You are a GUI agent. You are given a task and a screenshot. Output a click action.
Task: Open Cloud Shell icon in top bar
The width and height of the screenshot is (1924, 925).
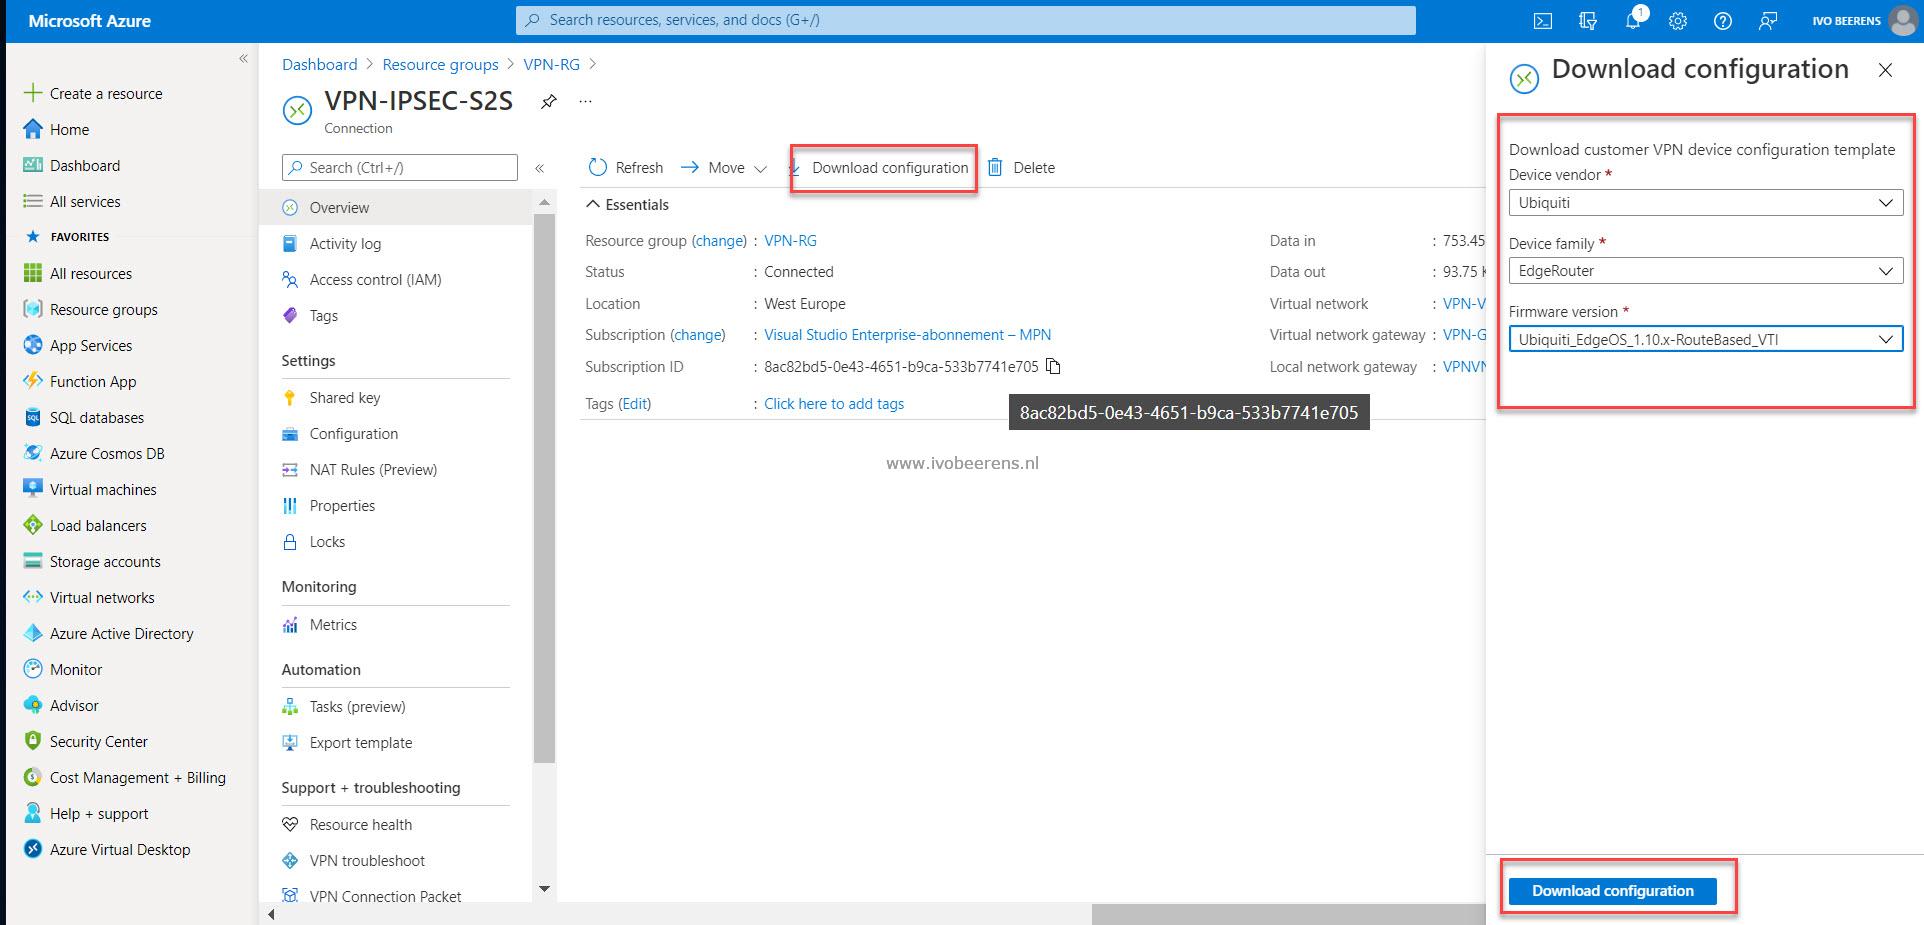click(1543, 20)
